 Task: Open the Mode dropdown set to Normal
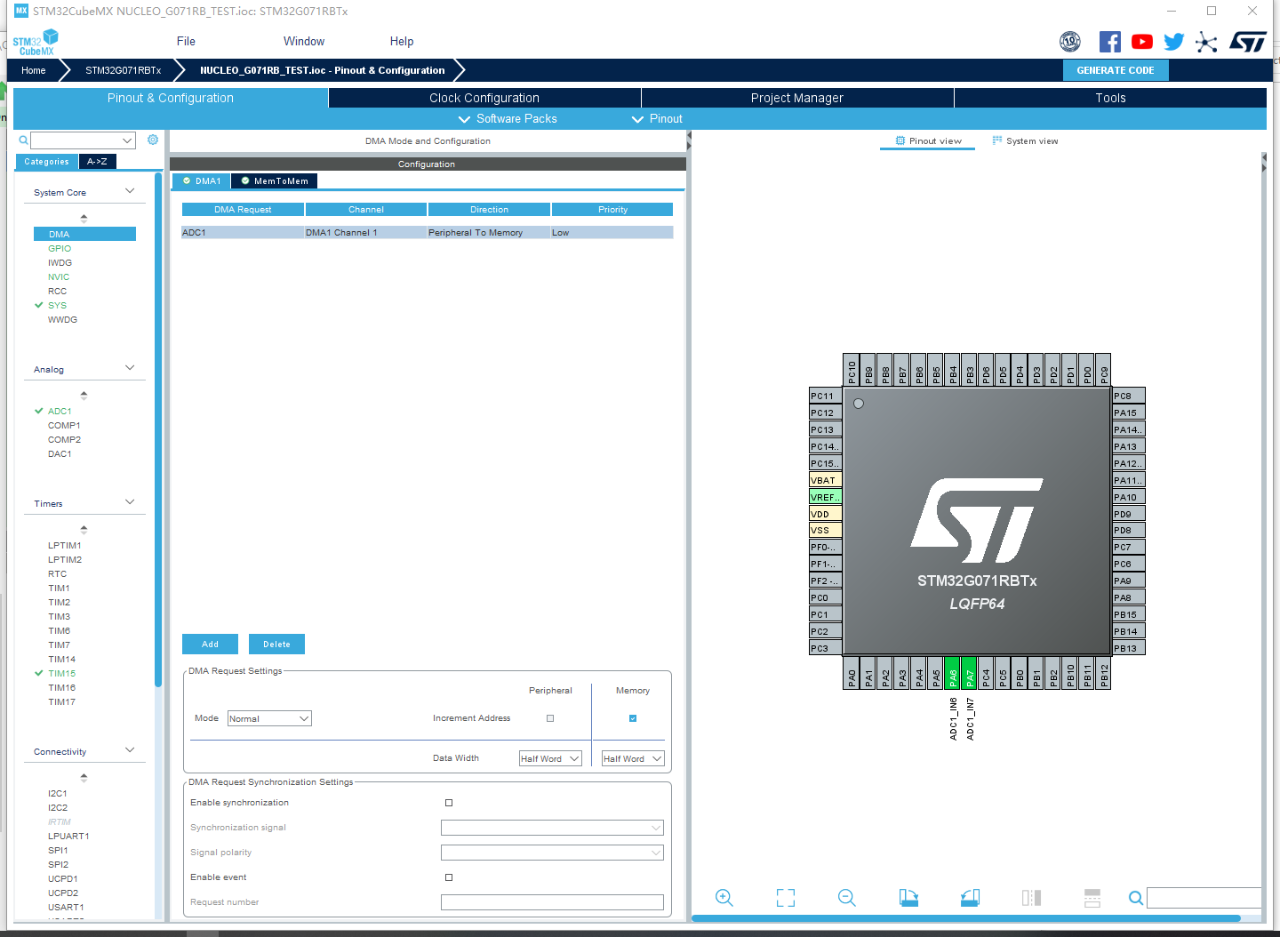click(x=269, y=718)
